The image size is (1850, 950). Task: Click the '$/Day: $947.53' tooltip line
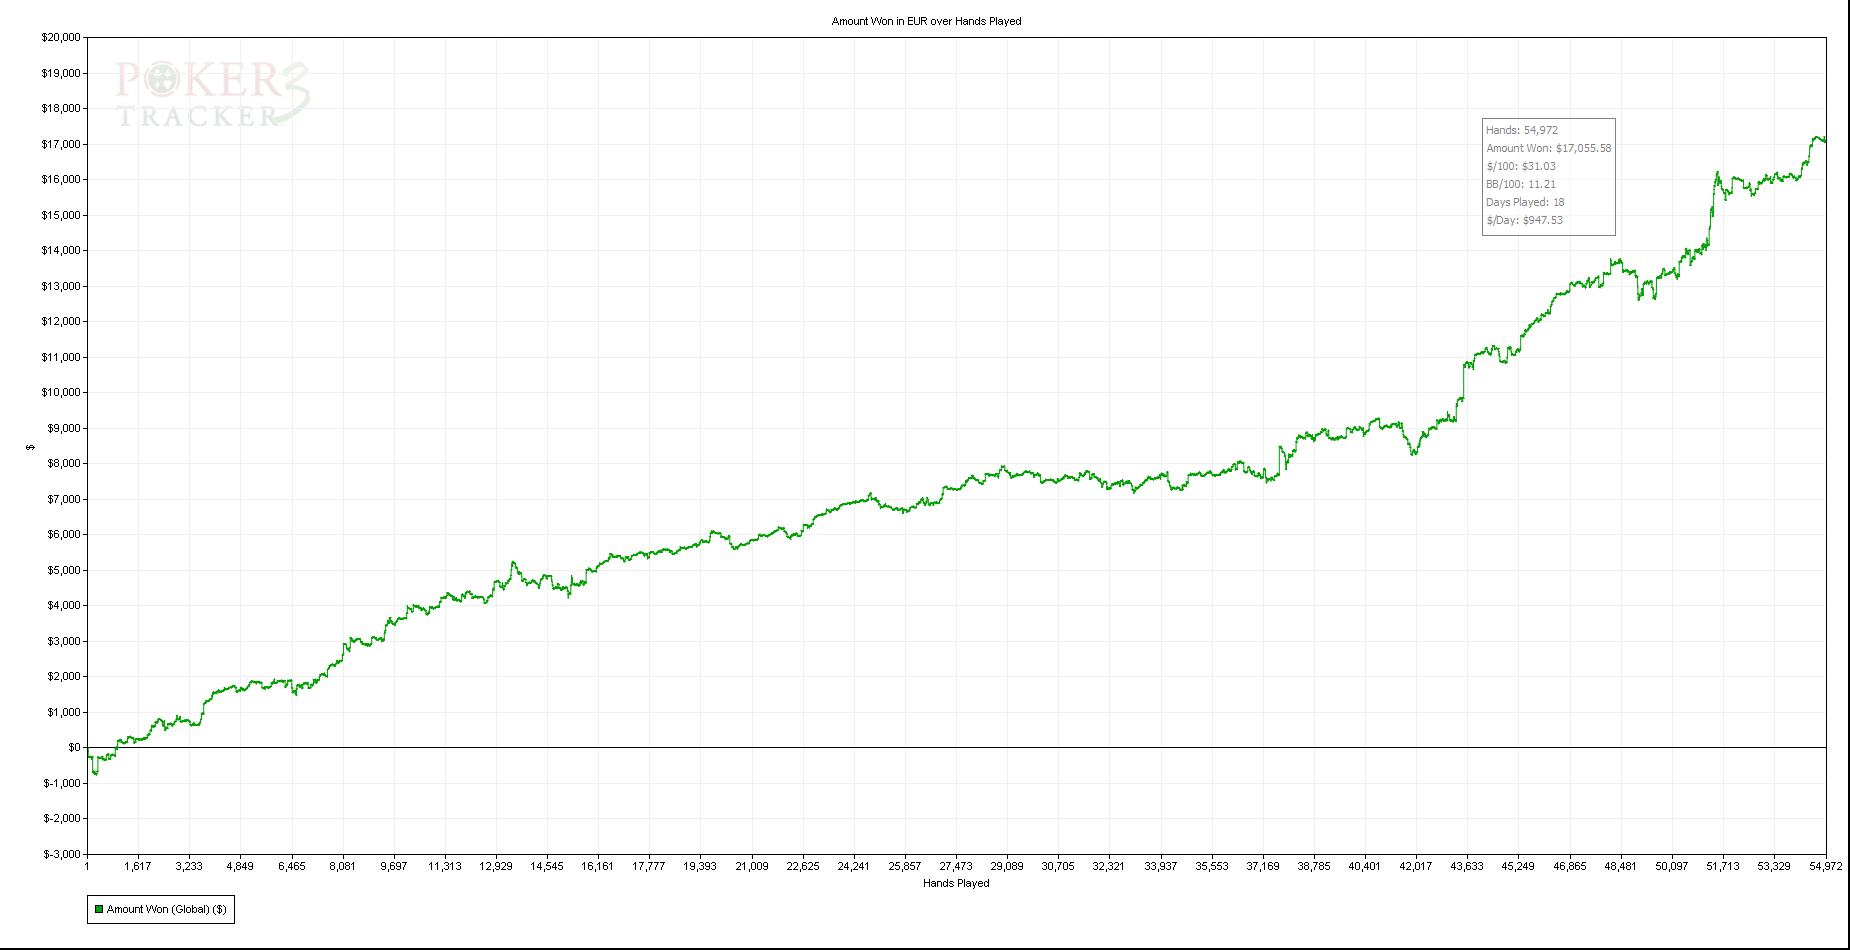tap(1524, 220)
